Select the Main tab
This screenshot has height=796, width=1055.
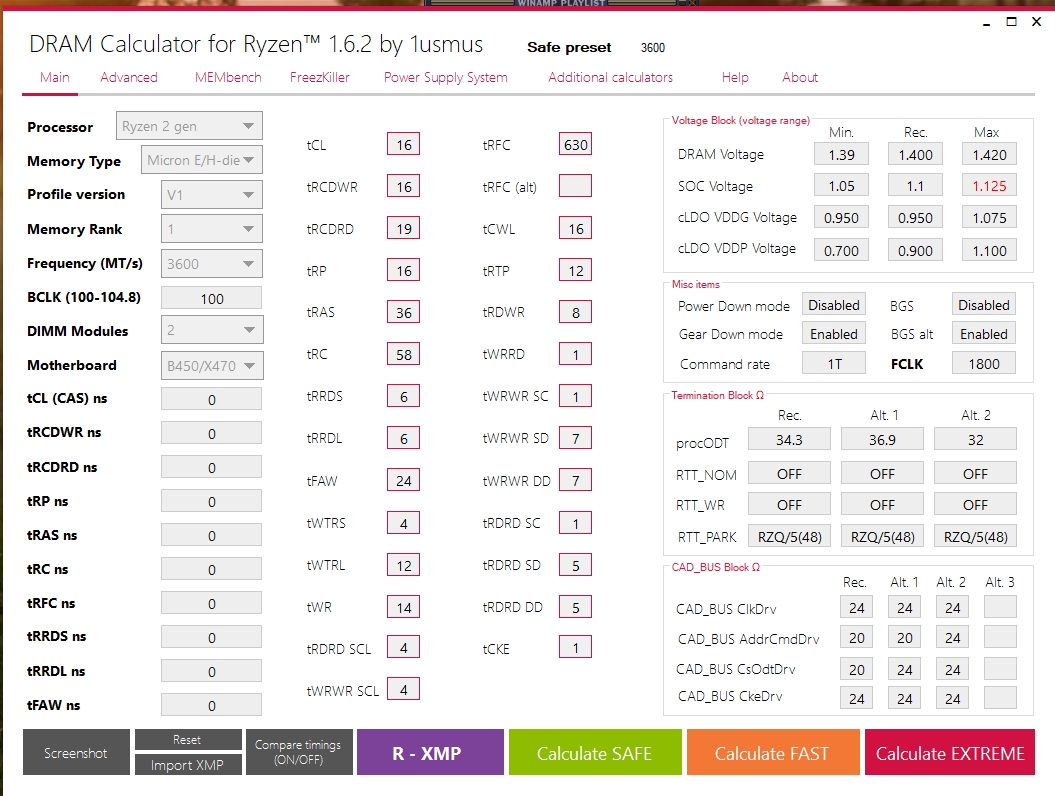pos(54,77)
